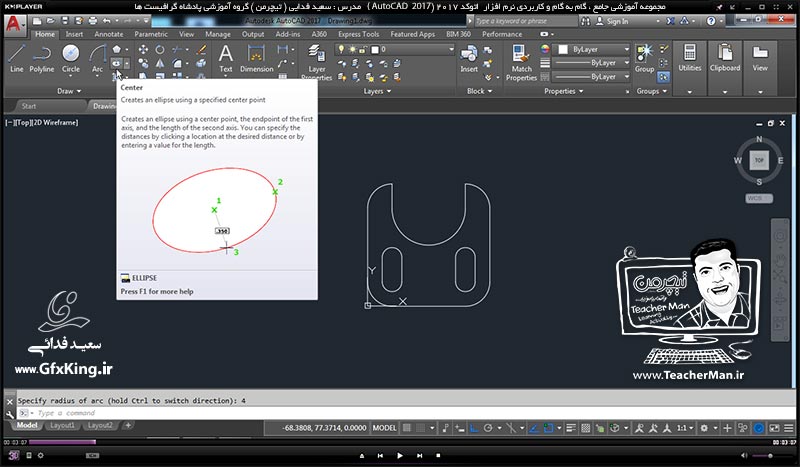Click the Insert block icon
Viewport: 800px width, 467px height.
468,58
